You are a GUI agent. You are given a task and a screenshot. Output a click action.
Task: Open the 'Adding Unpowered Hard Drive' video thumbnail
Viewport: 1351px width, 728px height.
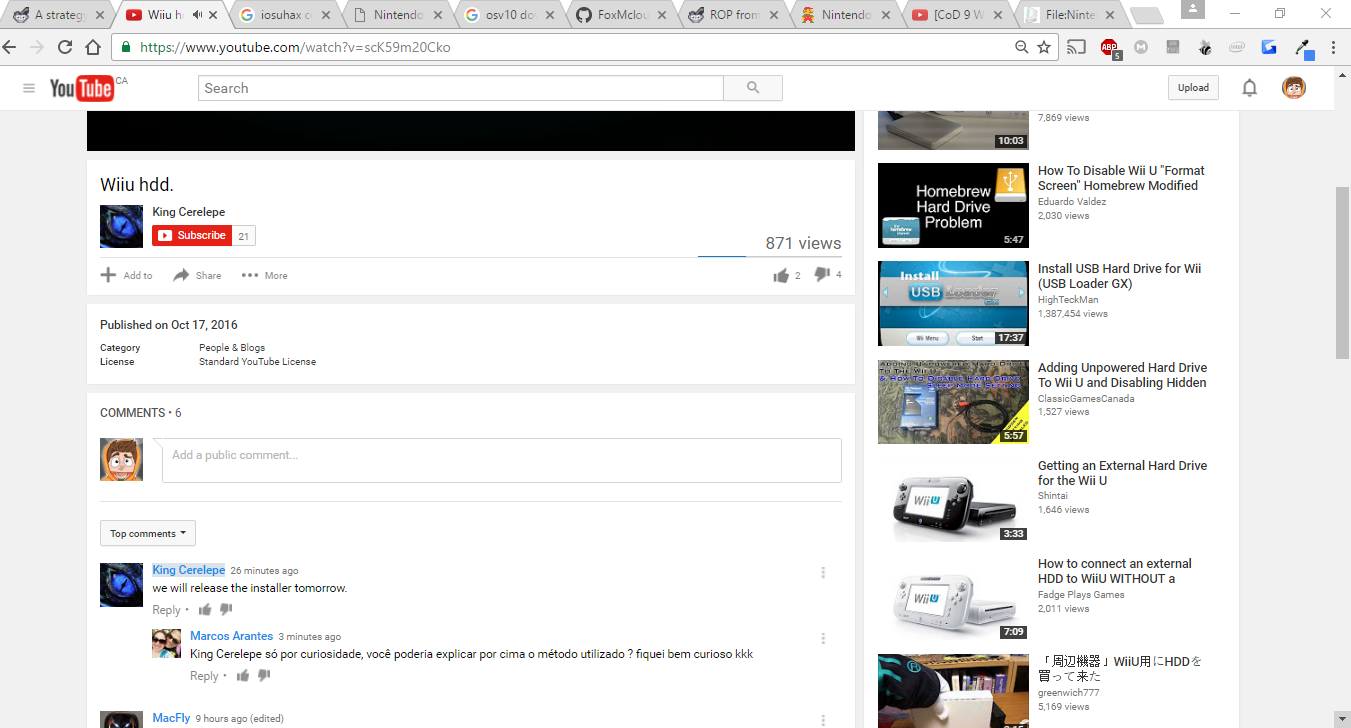(953, 403)
